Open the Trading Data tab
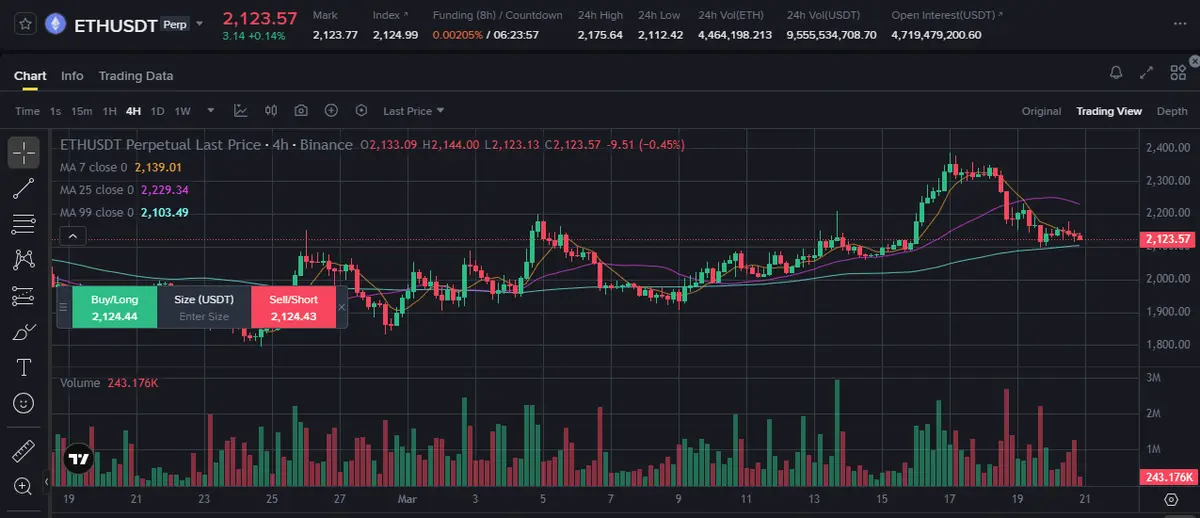 136,76
